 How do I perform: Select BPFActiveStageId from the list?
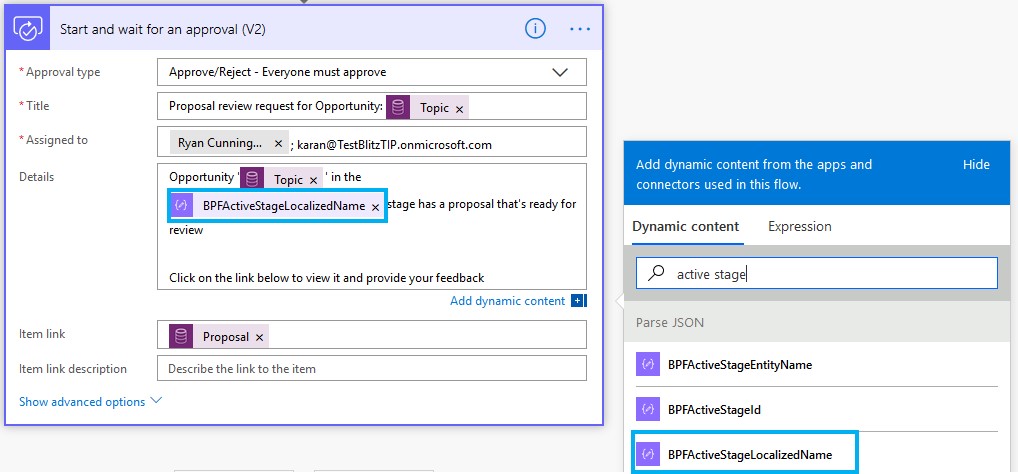pyautogui.click(x=817, y=410)
